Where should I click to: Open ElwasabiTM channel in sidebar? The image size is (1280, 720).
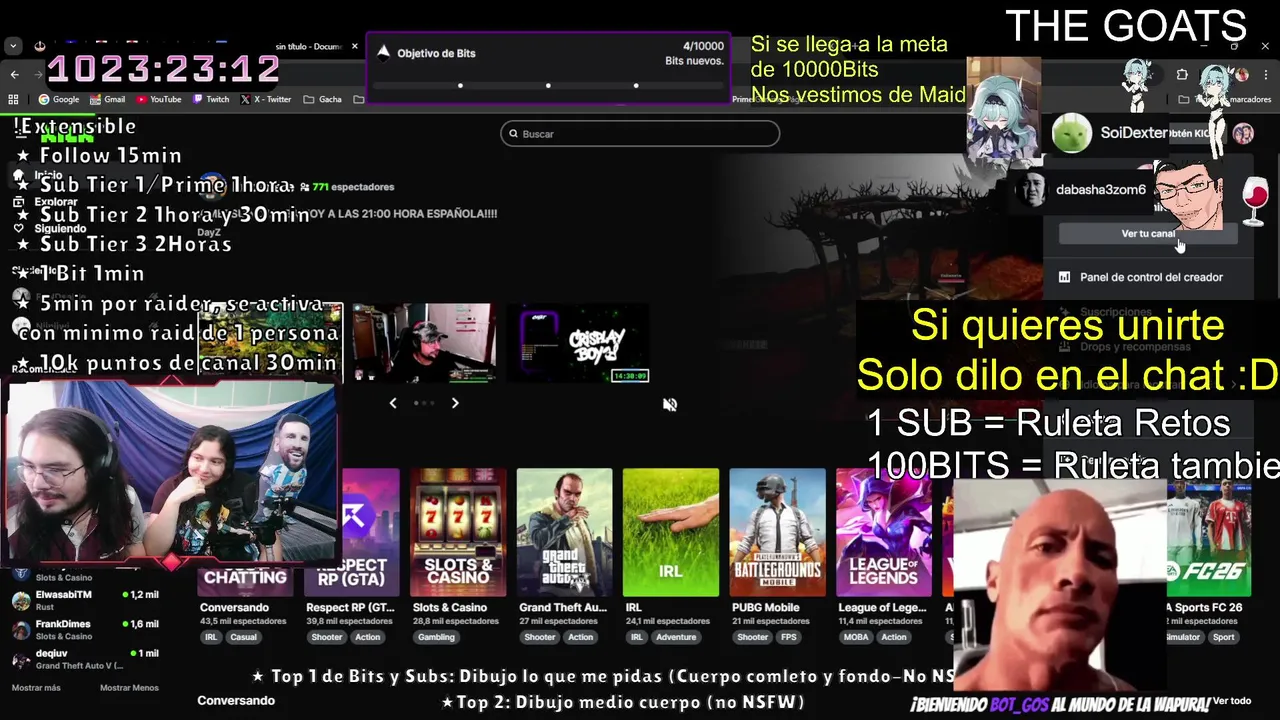pos(85,600)
